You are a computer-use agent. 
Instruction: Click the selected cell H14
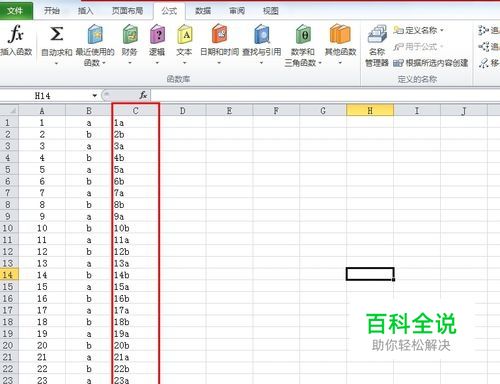(x=370, y=274)
